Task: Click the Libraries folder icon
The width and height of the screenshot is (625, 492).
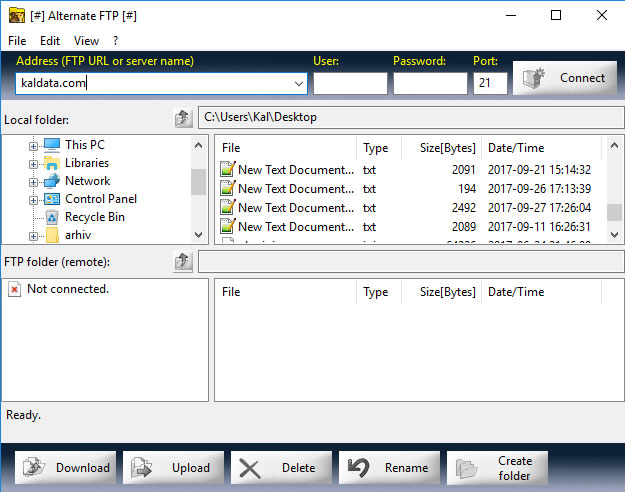Action: 52,163
